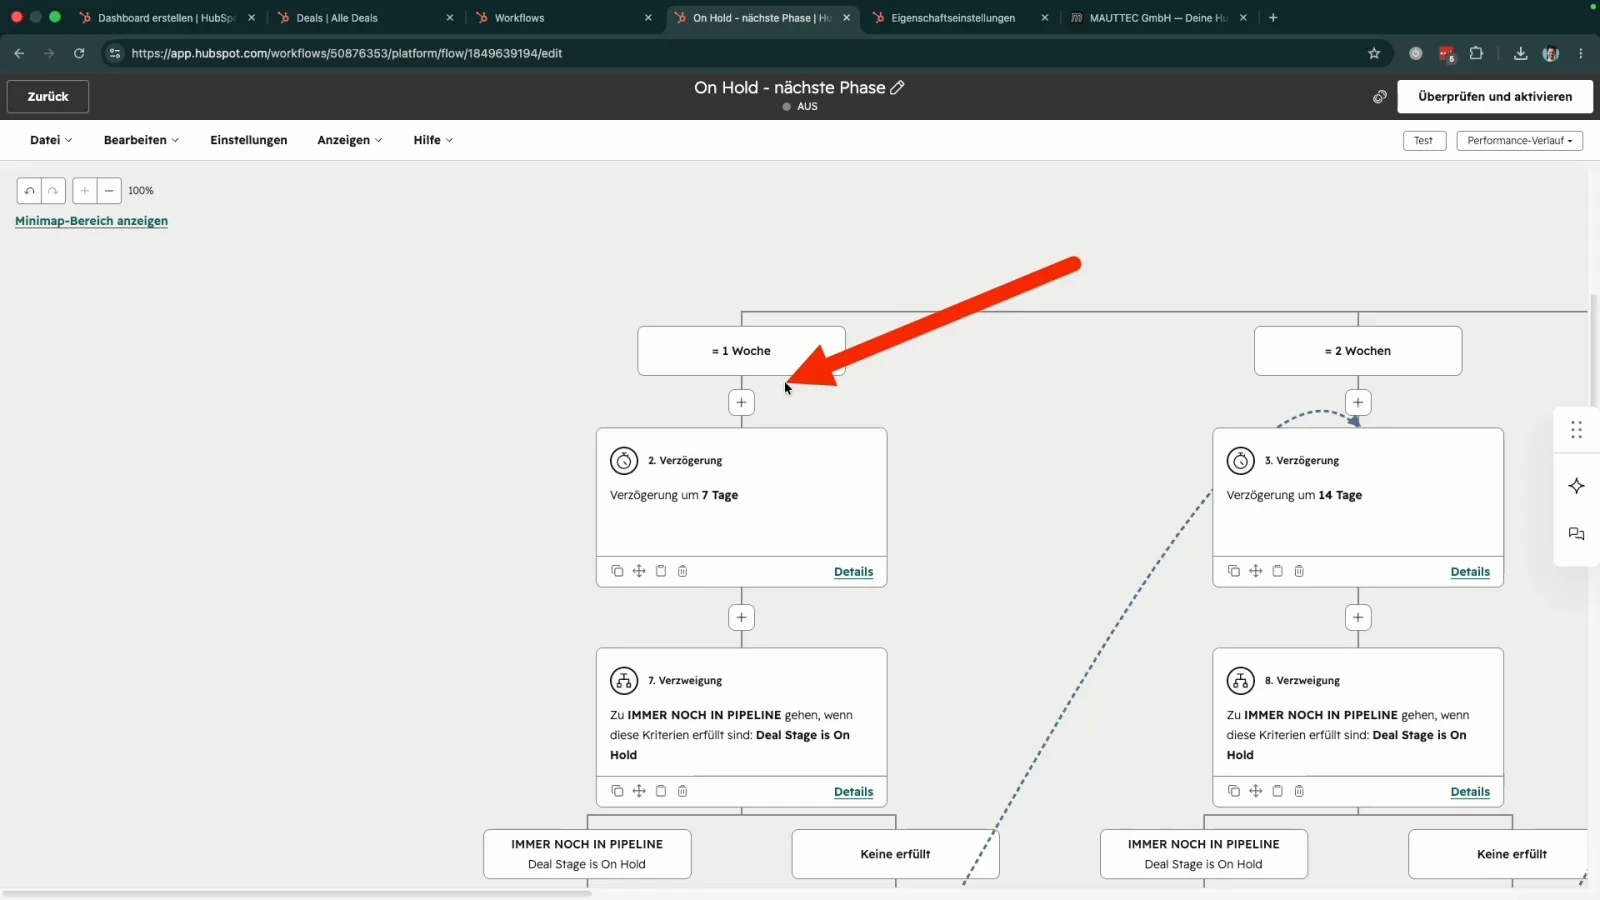Reload the browser page

tap(79, 53)
